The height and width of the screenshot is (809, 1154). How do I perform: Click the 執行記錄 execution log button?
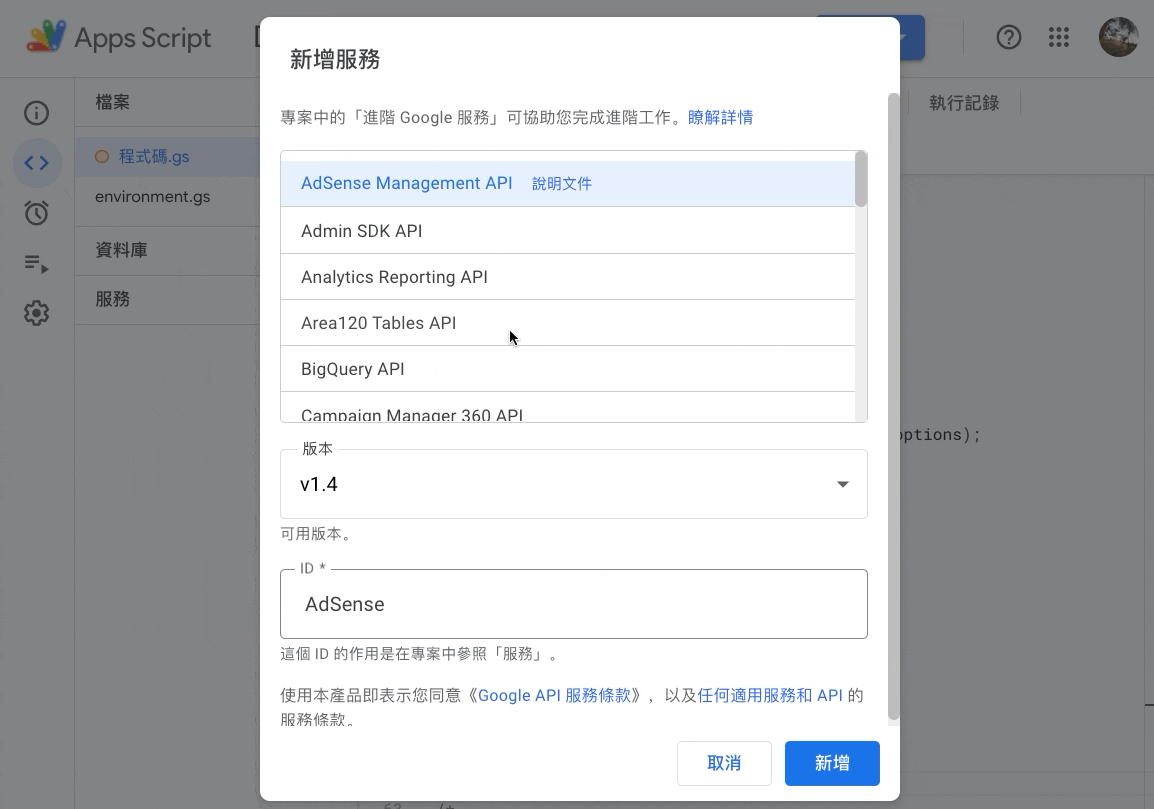[964, 103]
